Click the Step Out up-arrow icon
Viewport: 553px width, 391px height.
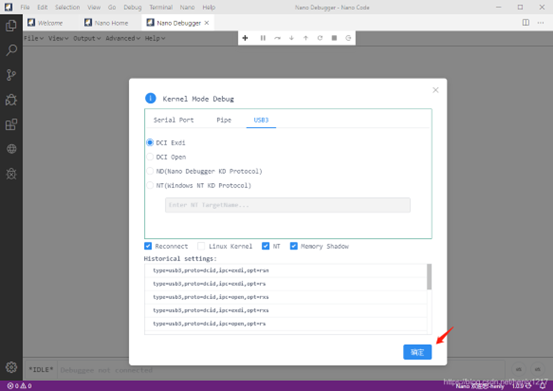coord(305,38)
